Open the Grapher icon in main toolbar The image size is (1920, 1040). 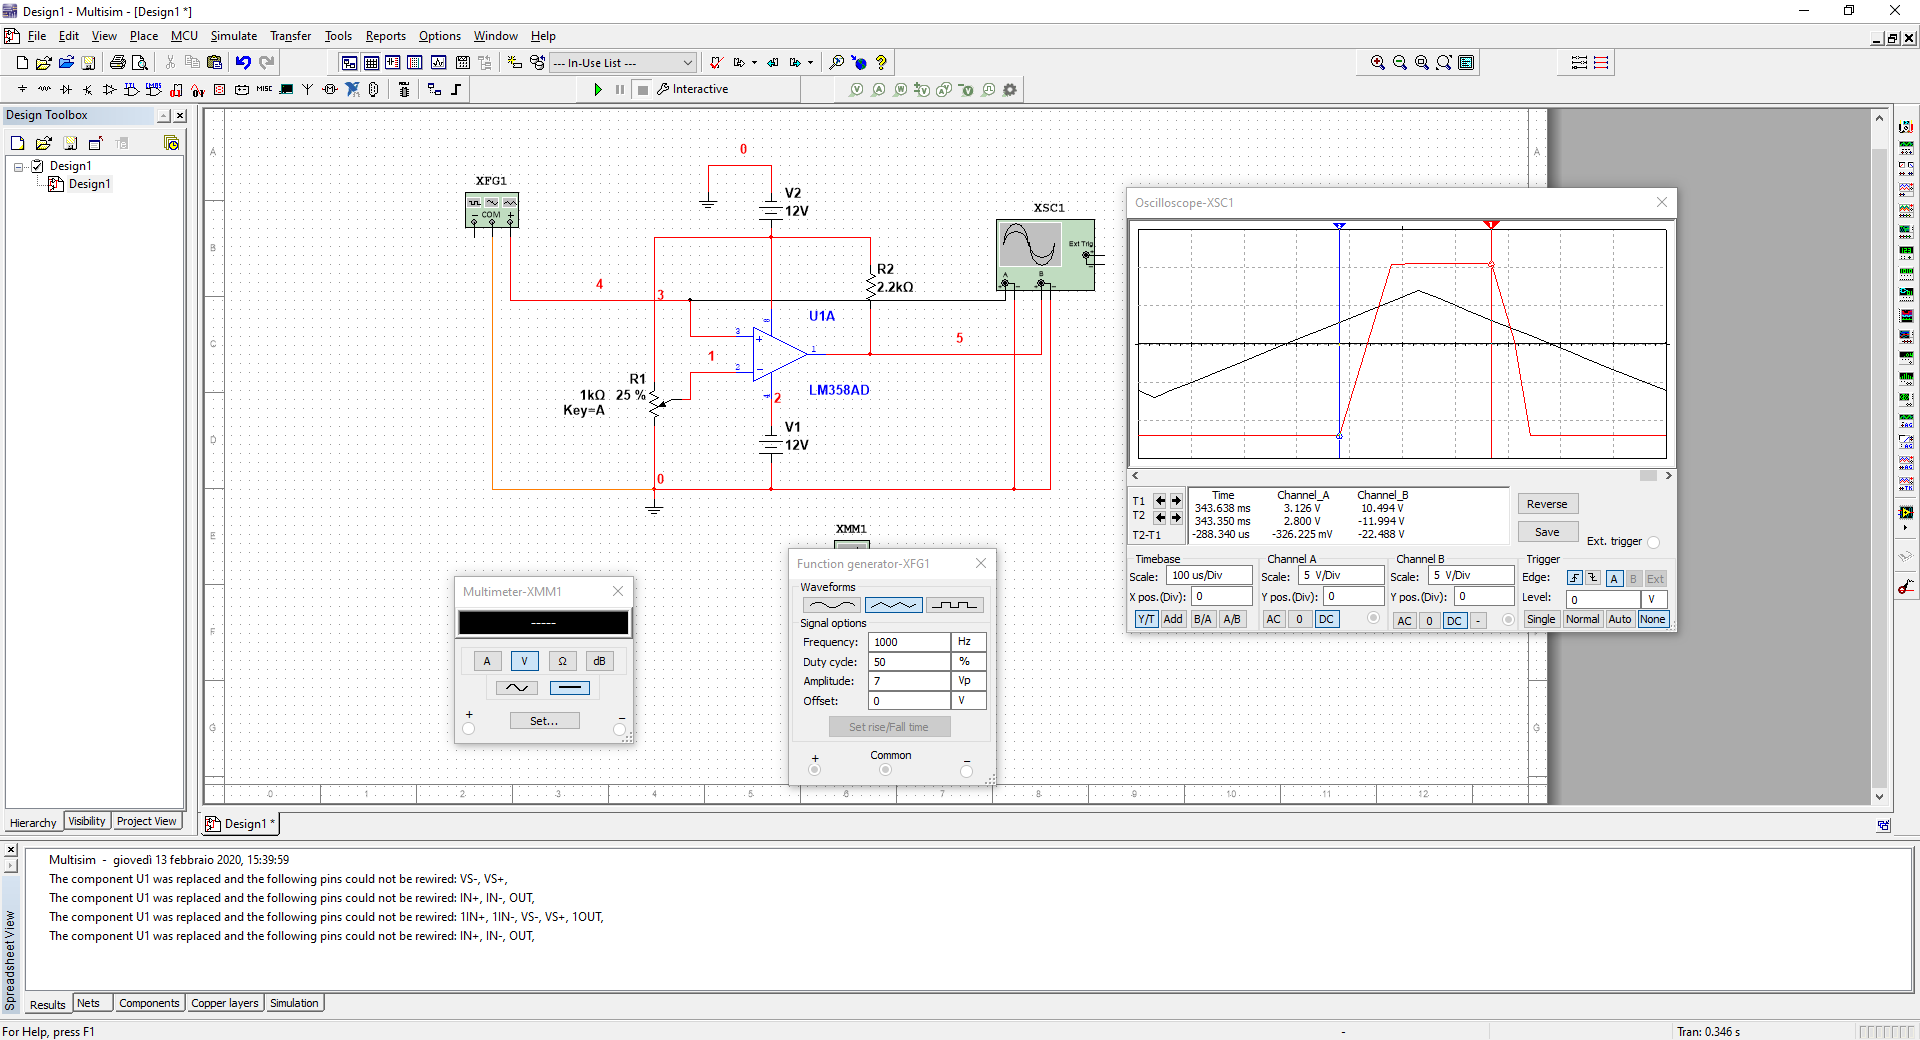tap(439, 63)
